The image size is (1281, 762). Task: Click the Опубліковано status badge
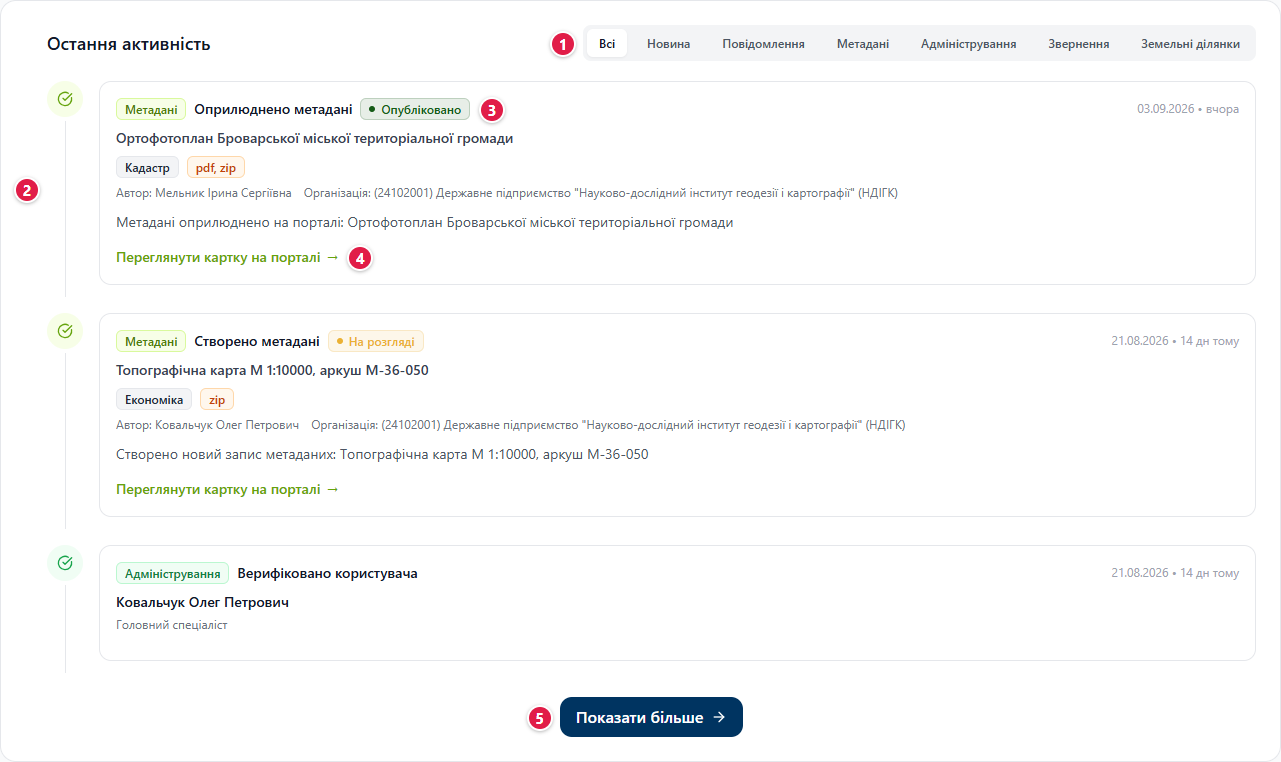pos(415,109)
